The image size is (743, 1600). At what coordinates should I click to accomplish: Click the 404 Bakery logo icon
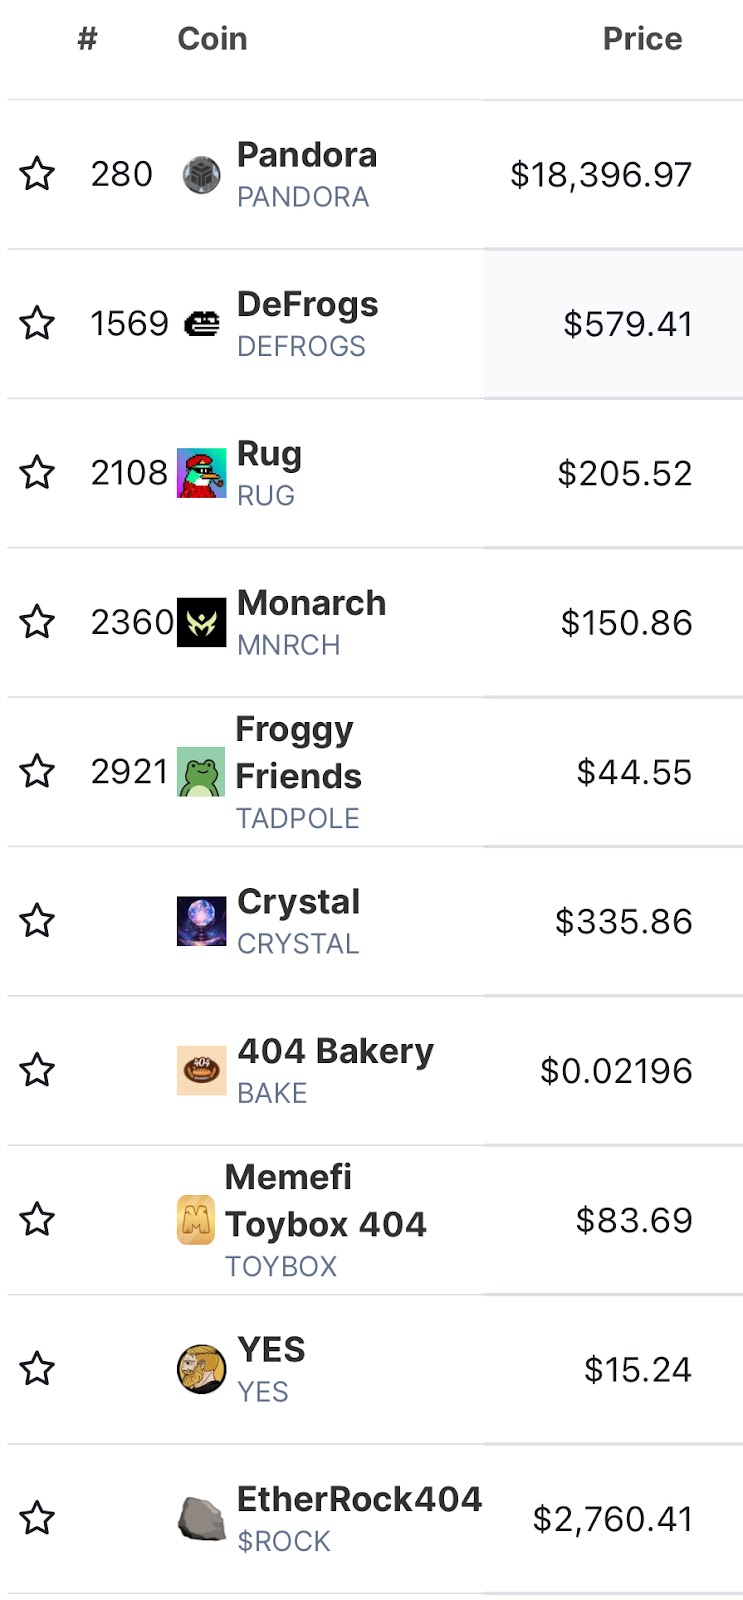pos(201,1070)
